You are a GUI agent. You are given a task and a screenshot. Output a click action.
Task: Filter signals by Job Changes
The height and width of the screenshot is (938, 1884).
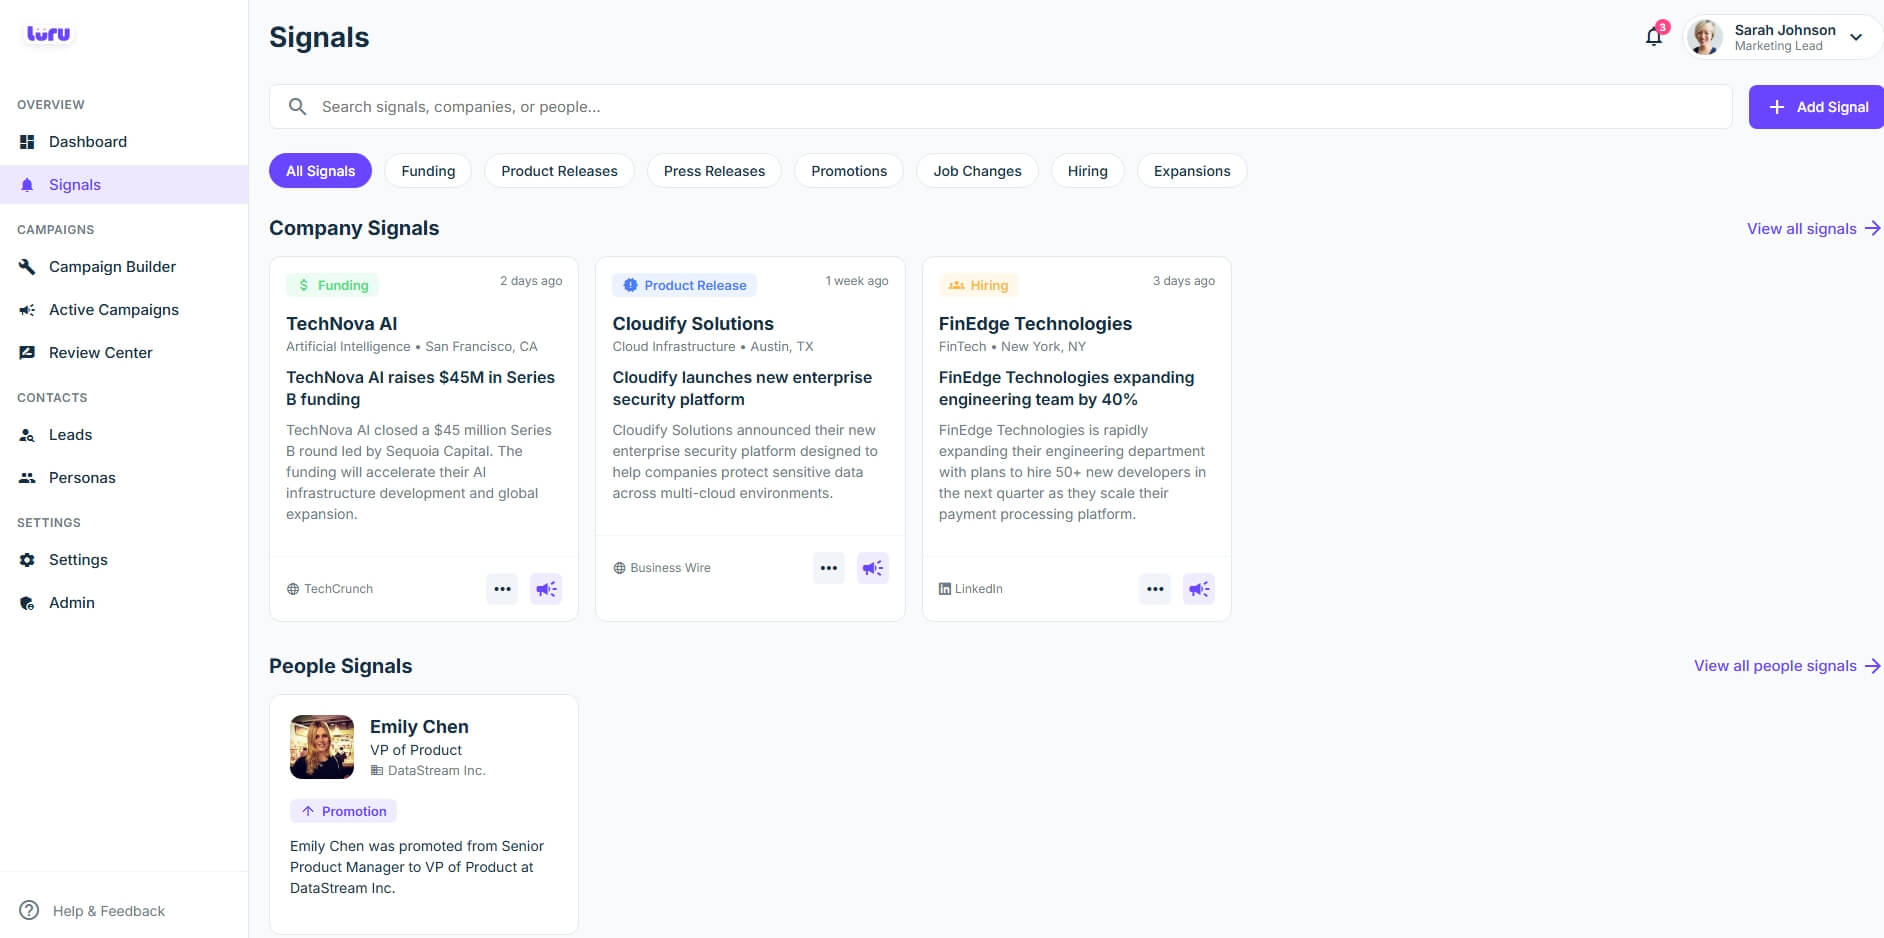pyautogui.click(x=977, y=171)
